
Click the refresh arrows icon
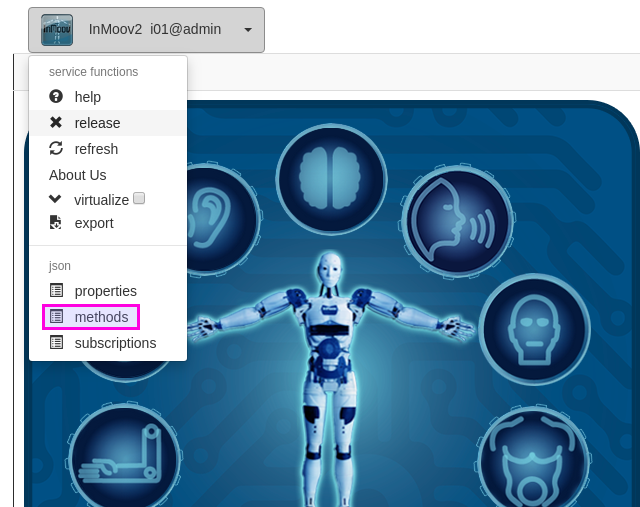pos(56,149)
